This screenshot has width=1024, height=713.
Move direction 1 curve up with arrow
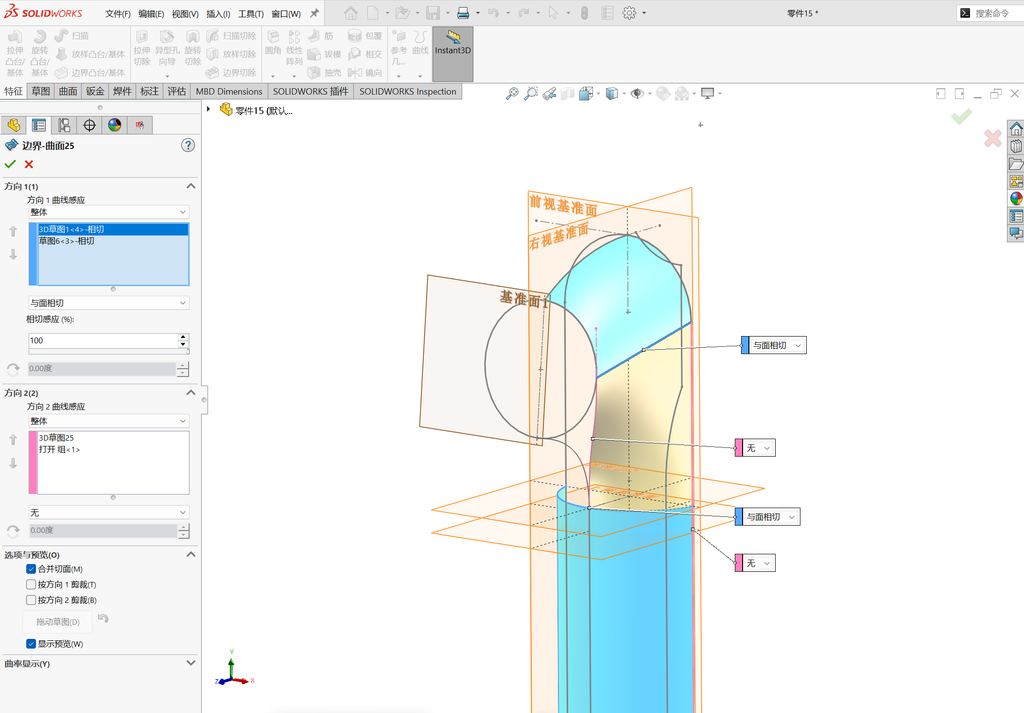[13, 231]
